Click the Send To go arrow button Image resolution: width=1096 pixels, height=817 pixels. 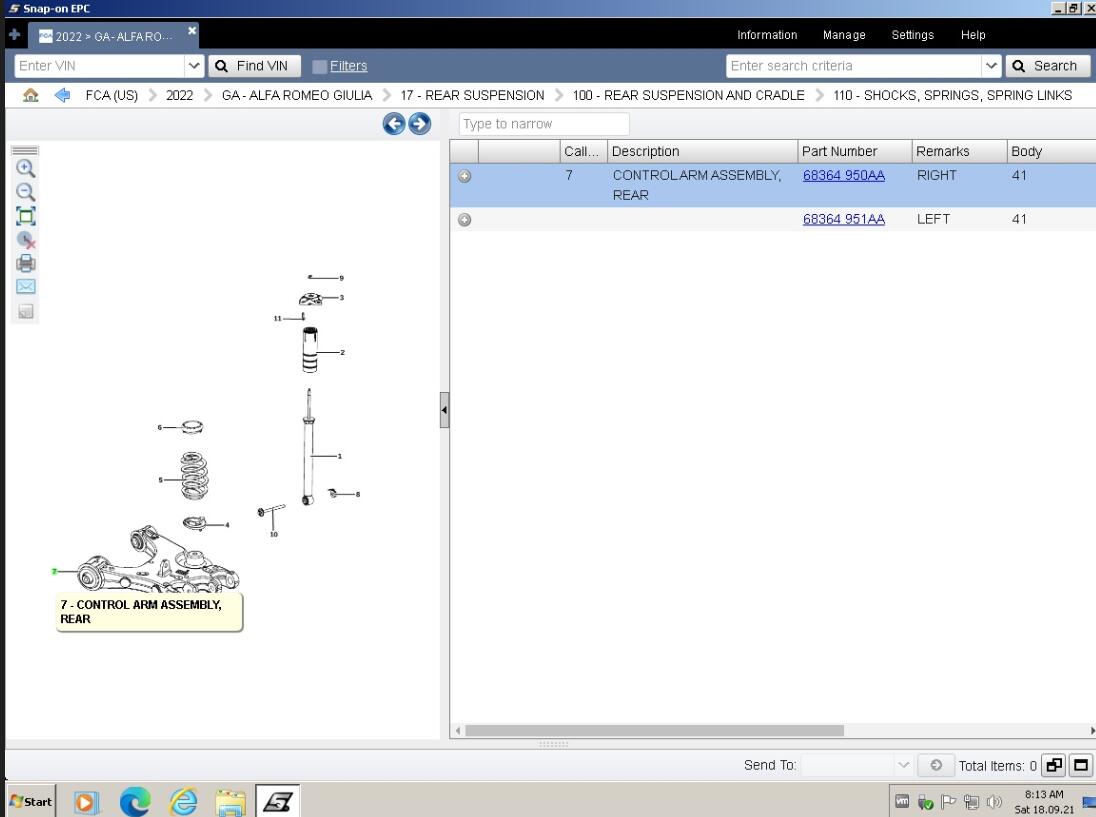(936, 765)
